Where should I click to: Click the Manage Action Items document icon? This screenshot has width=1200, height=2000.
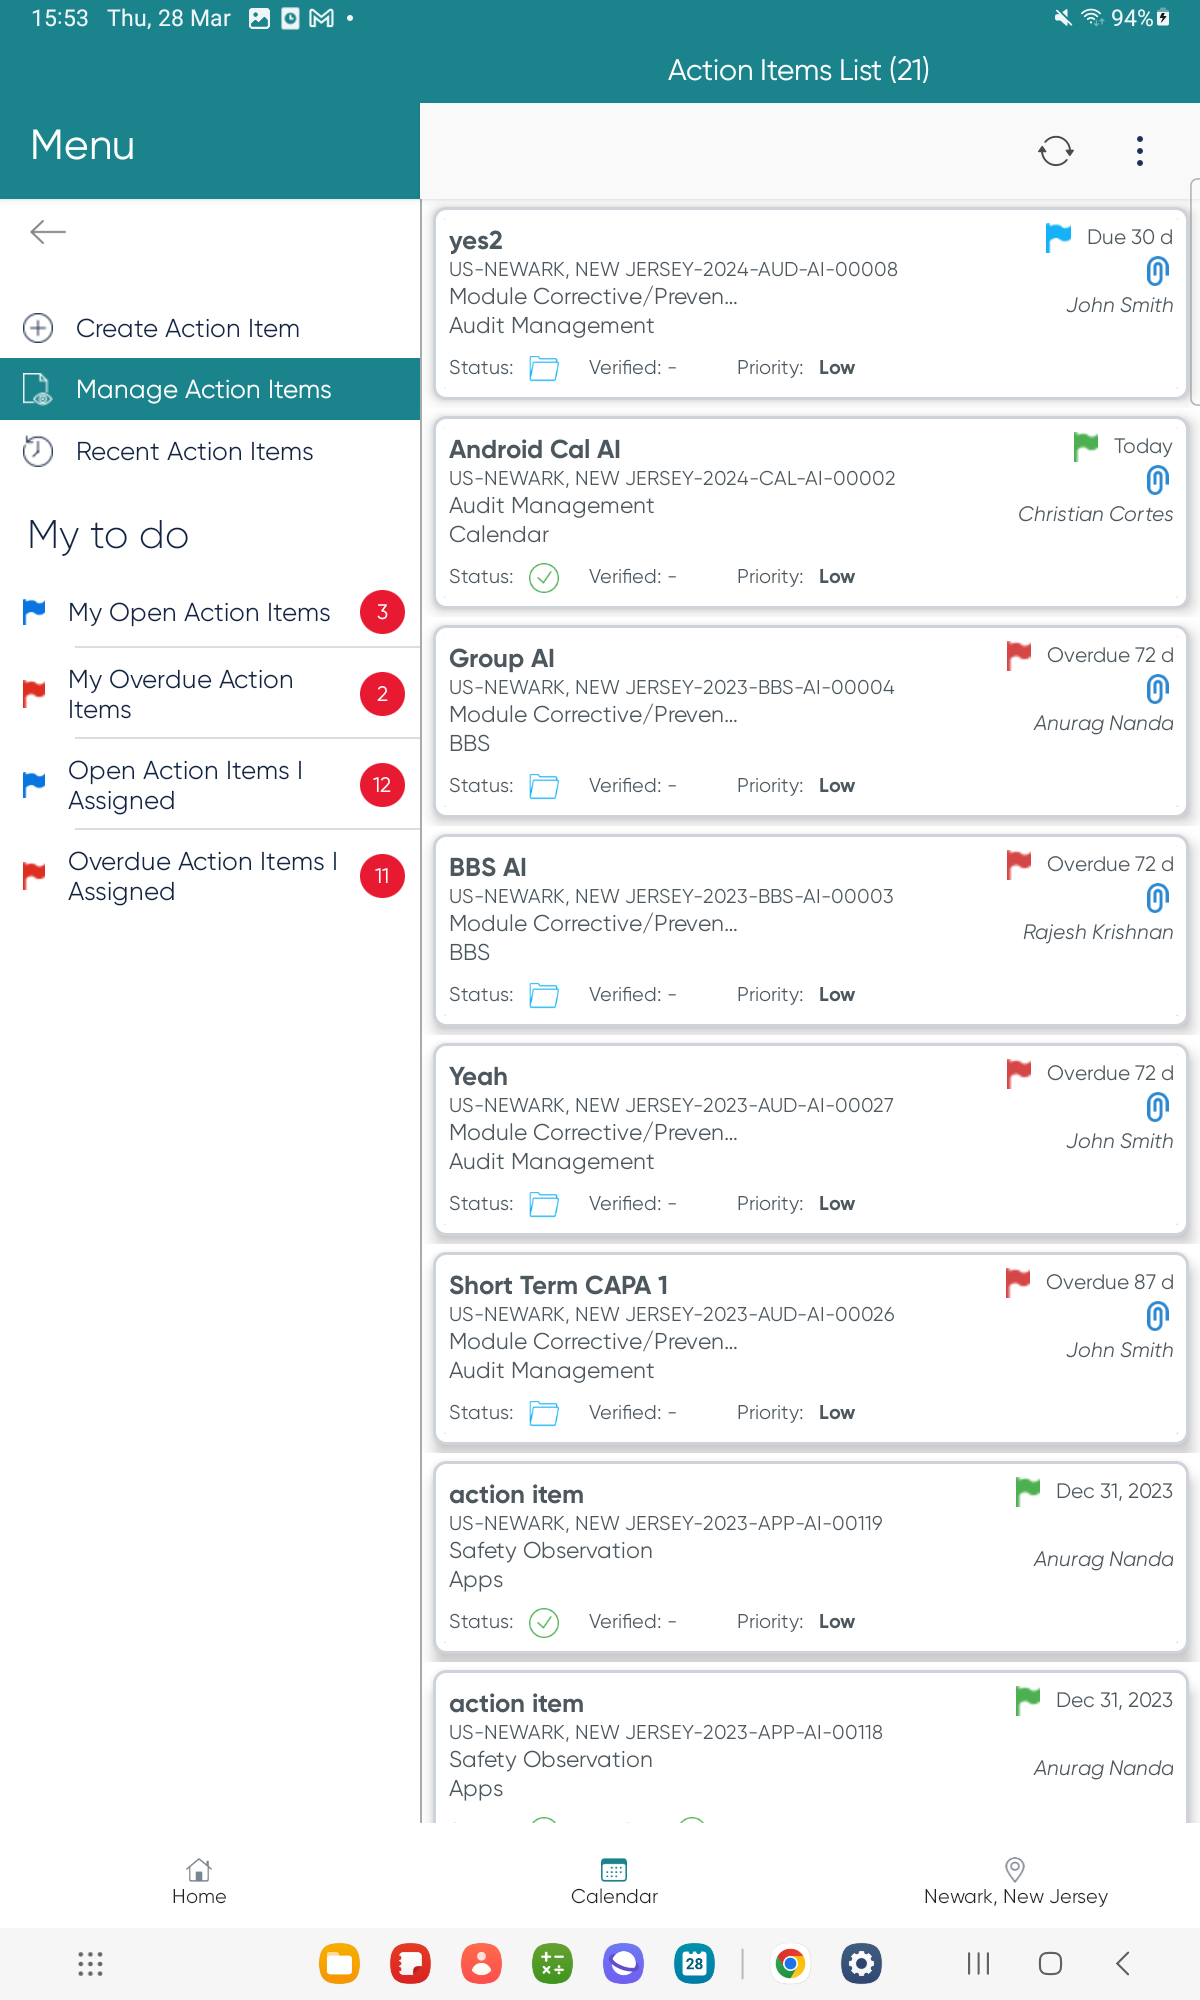point(38,389)
